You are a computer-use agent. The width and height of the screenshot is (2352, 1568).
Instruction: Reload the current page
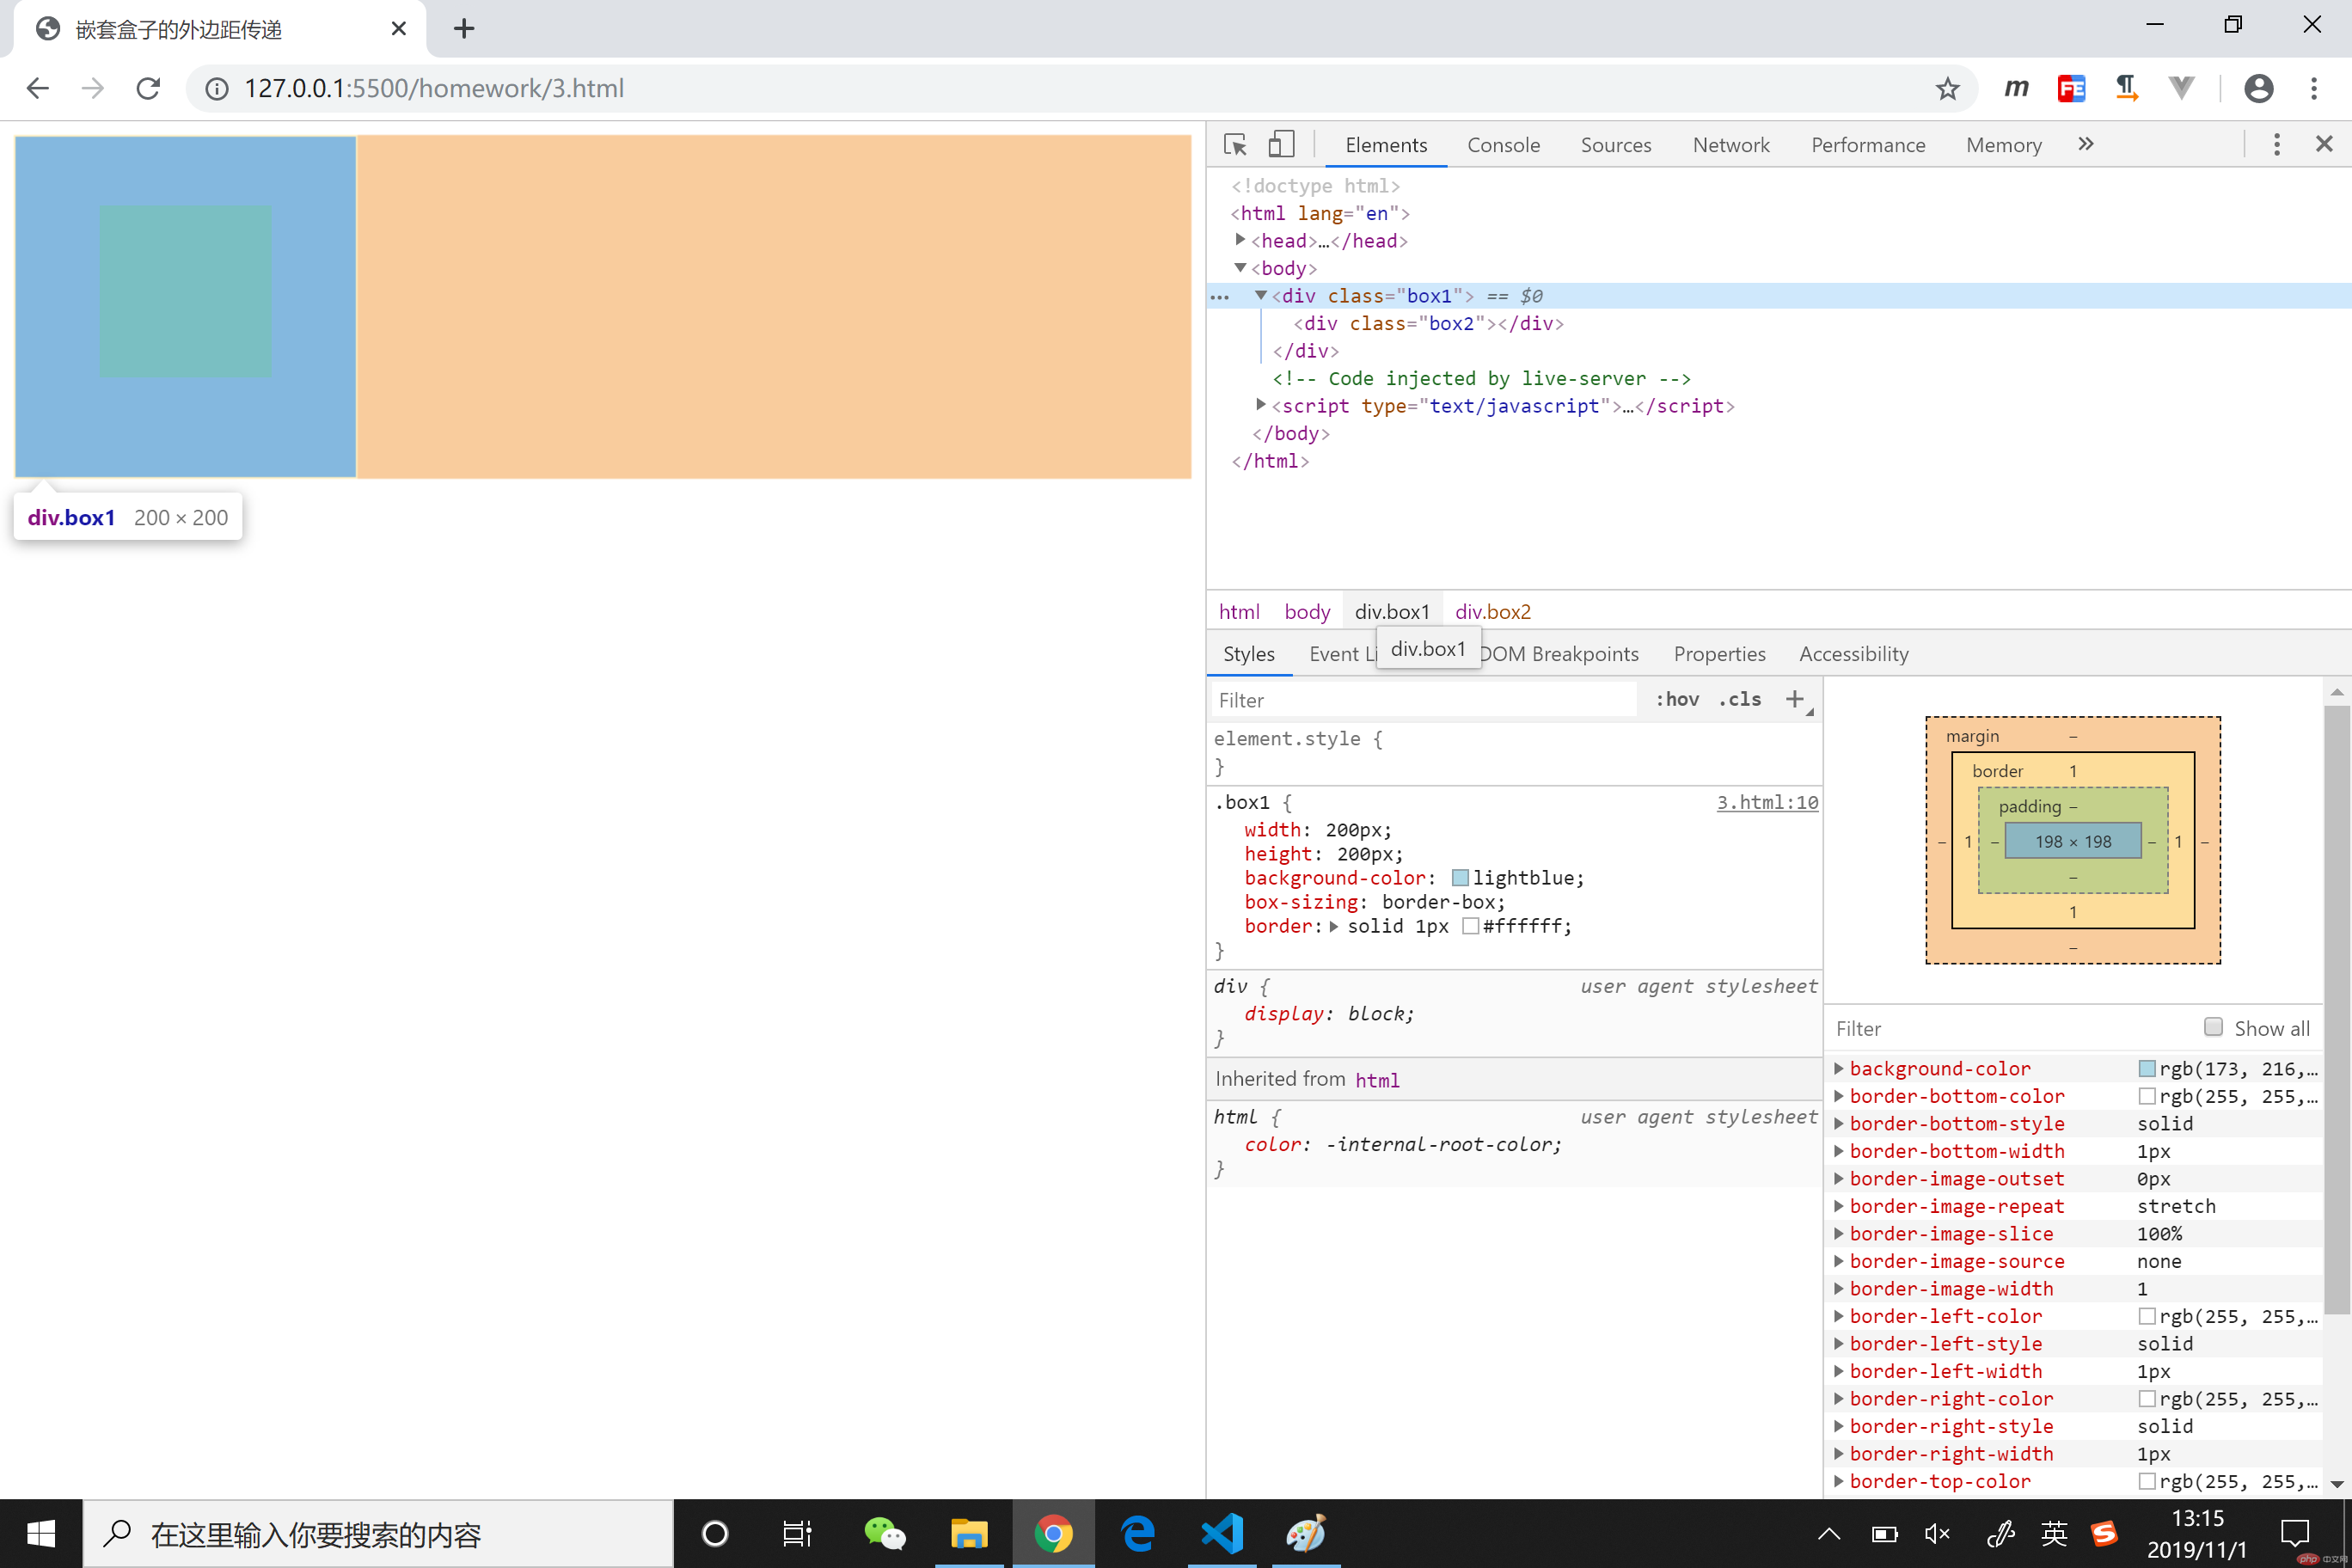point(148,89)
